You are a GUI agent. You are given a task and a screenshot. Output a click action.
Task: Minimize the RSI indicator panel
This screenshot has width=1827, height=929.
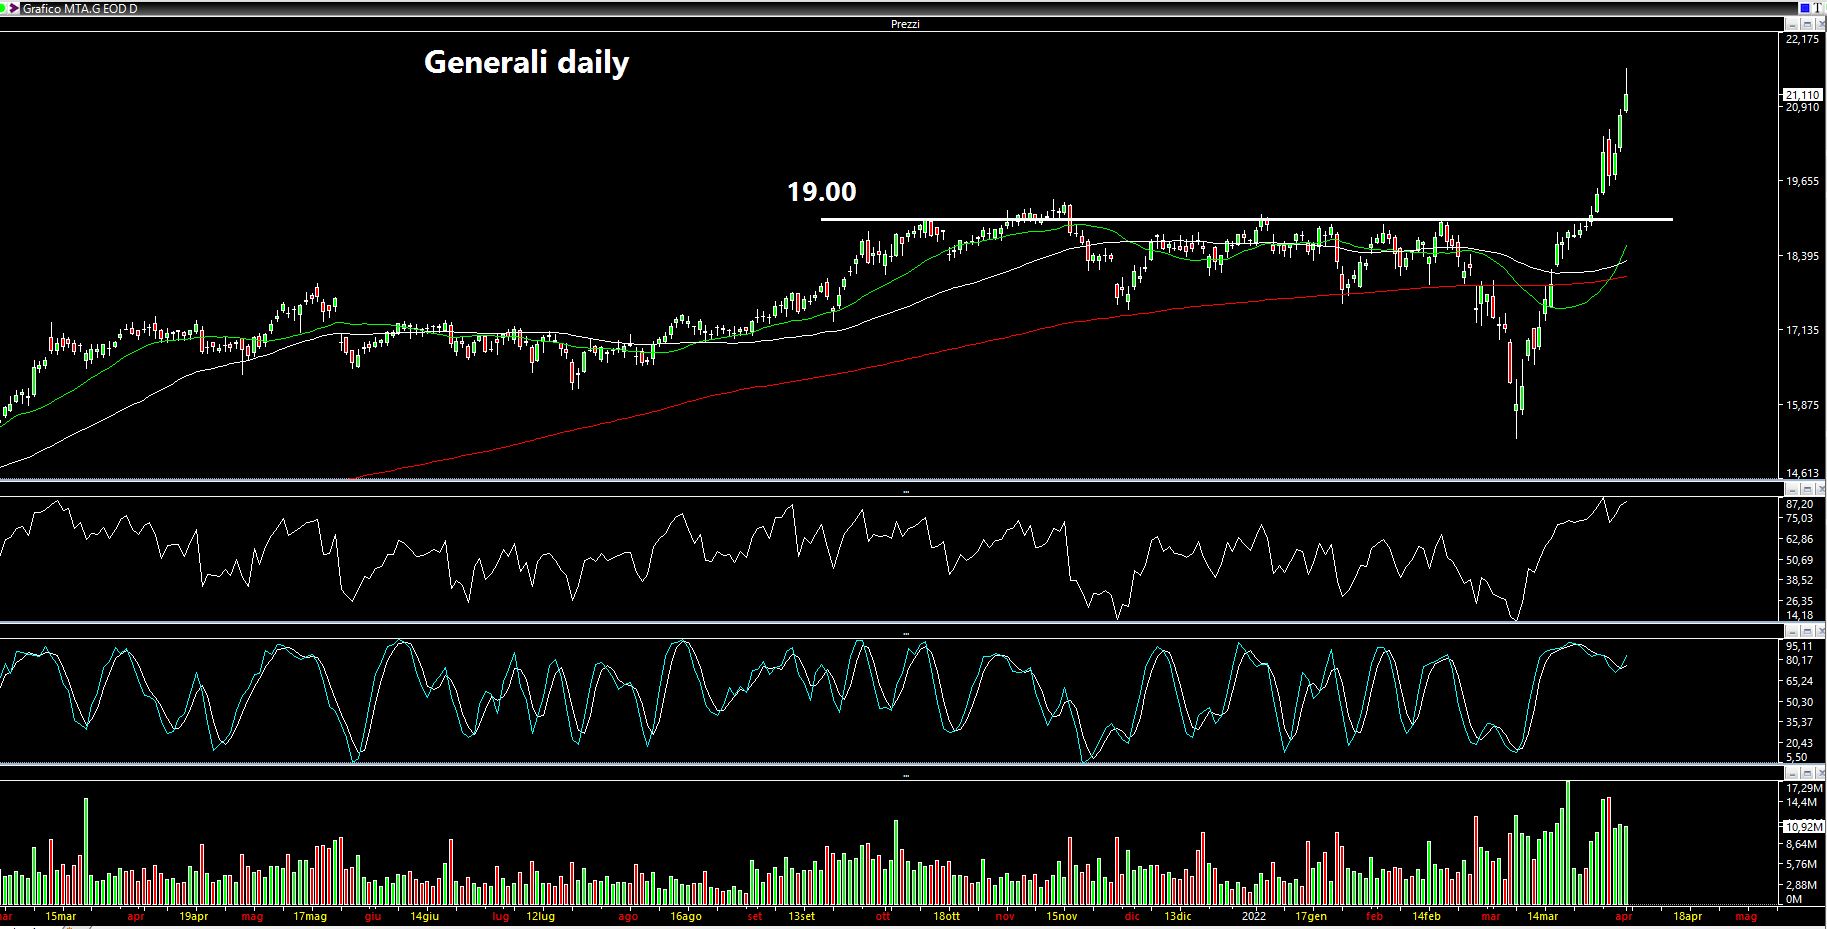point(1793,489)
